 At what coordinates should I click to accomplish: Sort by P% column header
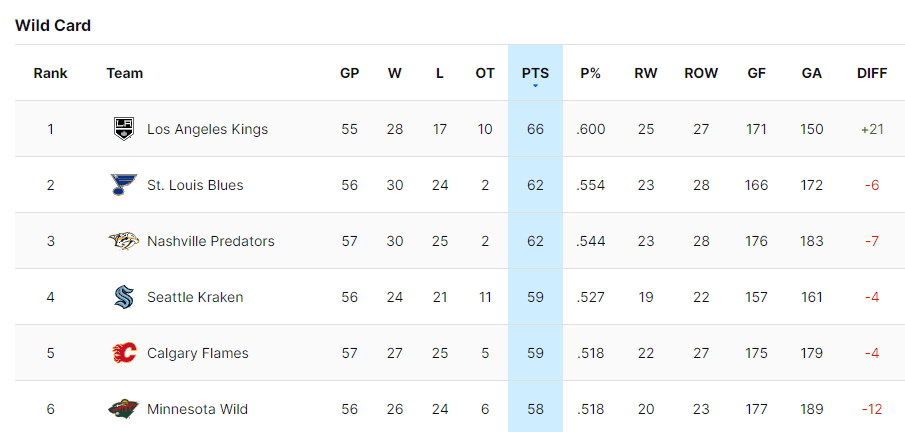click(590, 73)
